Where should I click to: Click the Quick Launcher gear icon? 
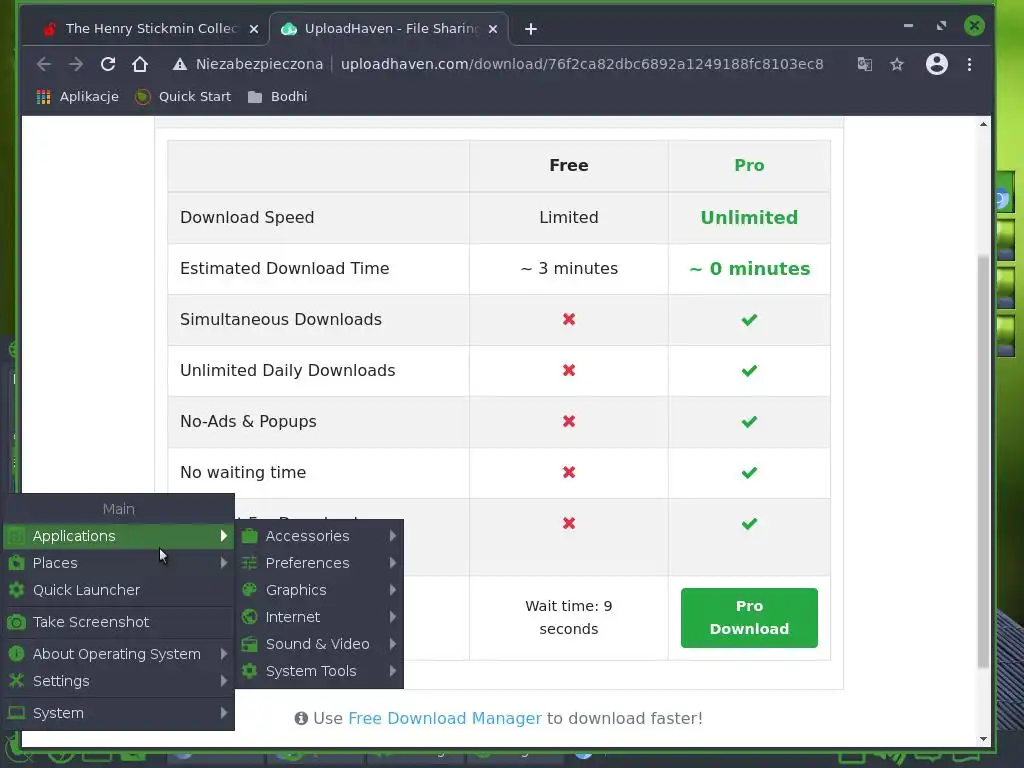coord(16,590)
